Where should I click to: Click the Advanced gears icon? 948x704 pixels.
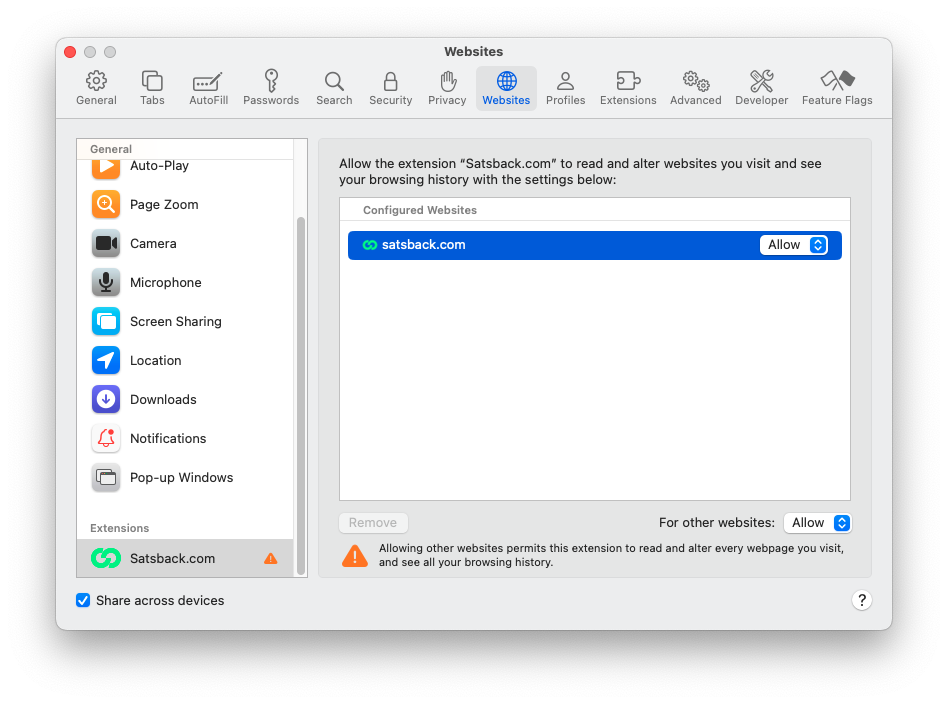[x=696, y=80]
